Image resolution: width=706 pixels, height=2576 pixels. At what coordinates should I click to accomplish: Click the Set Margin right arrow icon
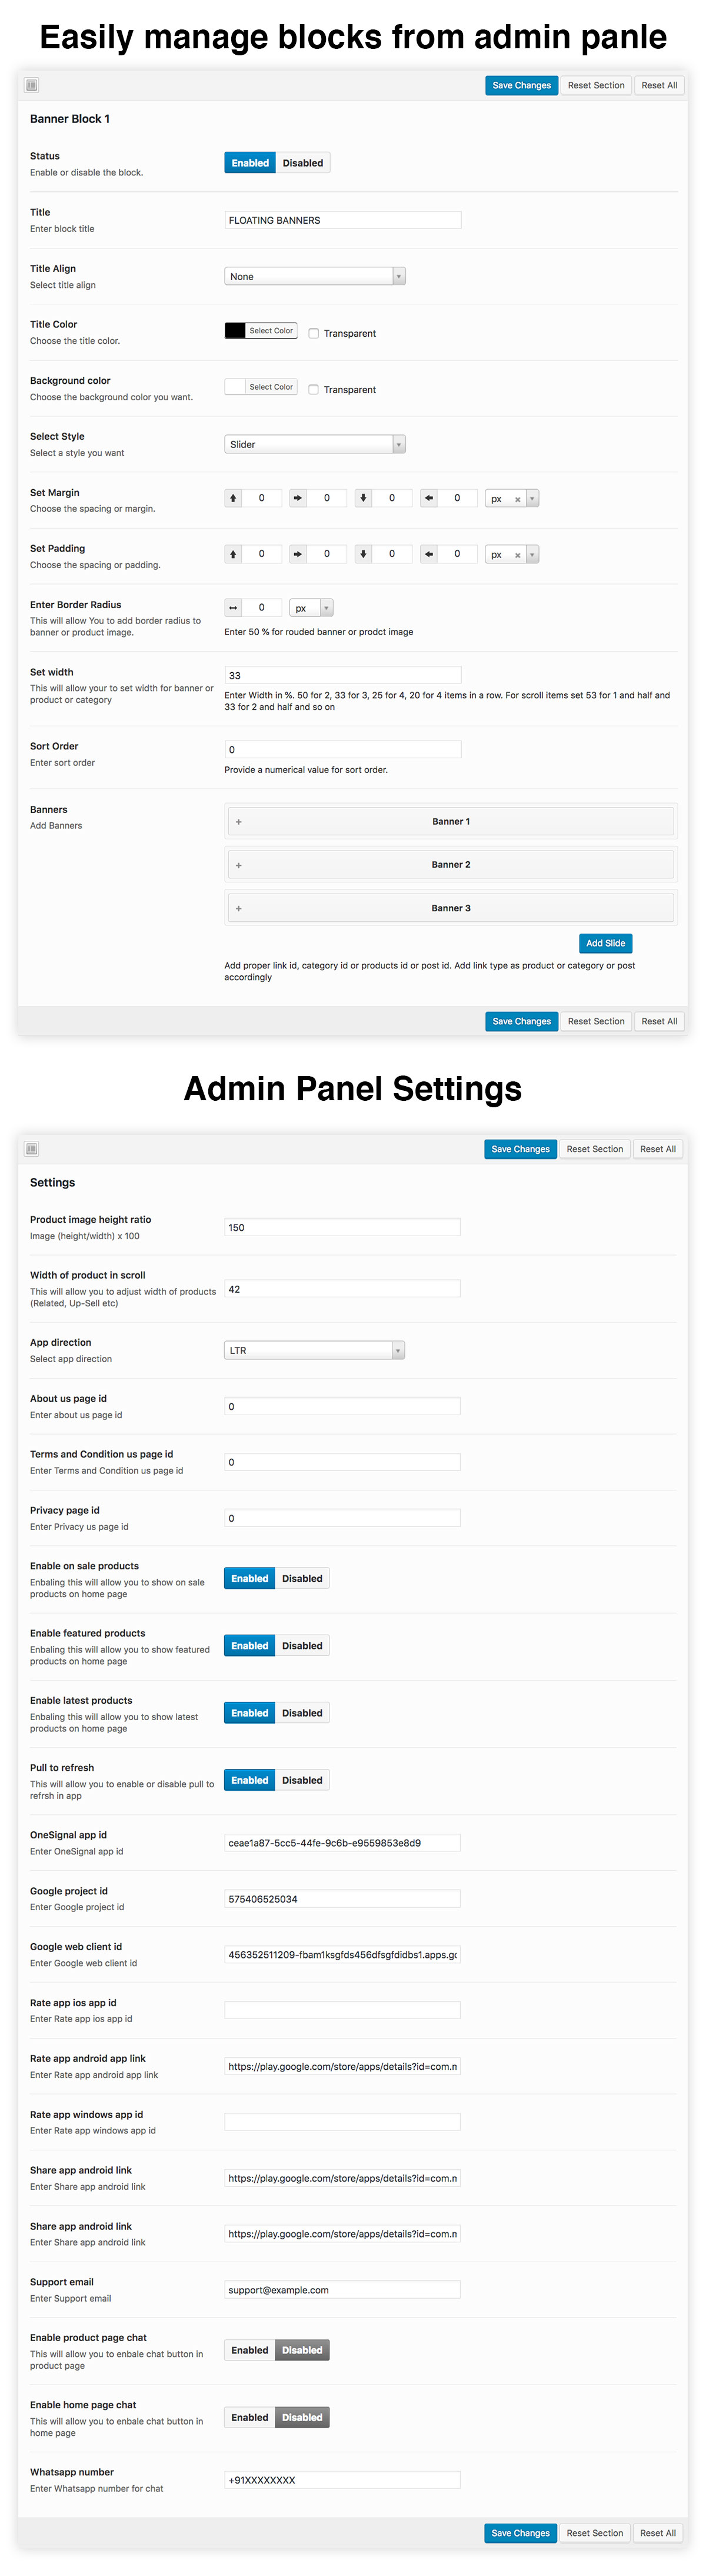(x=298, y=498)
